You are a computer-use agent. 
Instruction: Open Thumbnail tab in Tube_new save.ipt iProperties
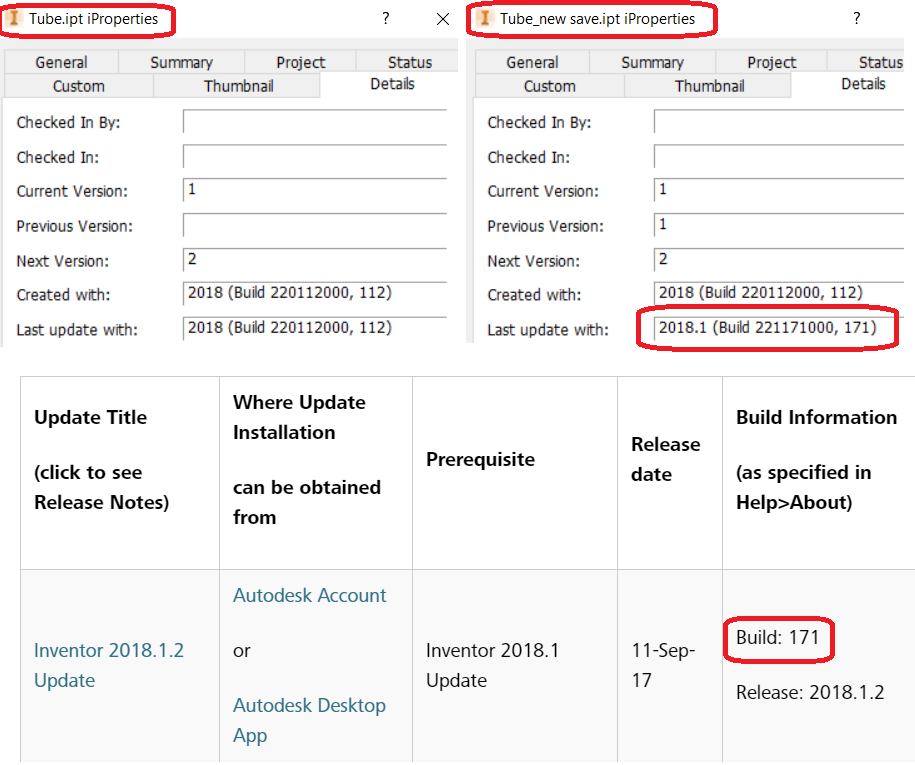(710, 86)
